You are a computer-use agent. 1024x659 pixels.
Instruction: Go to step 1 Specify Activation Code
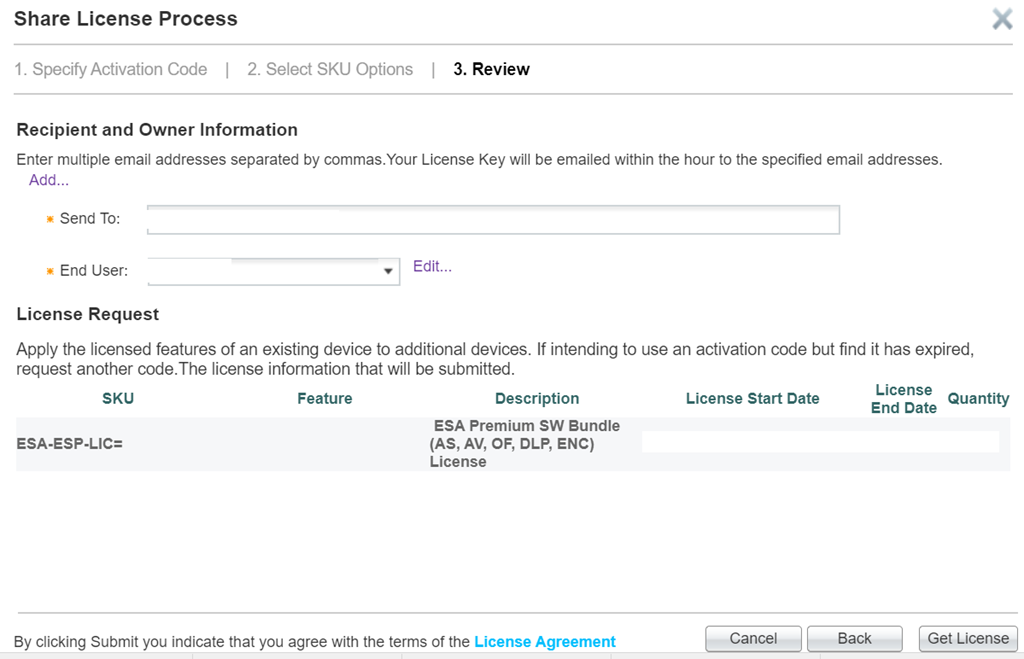coord(111,69)
